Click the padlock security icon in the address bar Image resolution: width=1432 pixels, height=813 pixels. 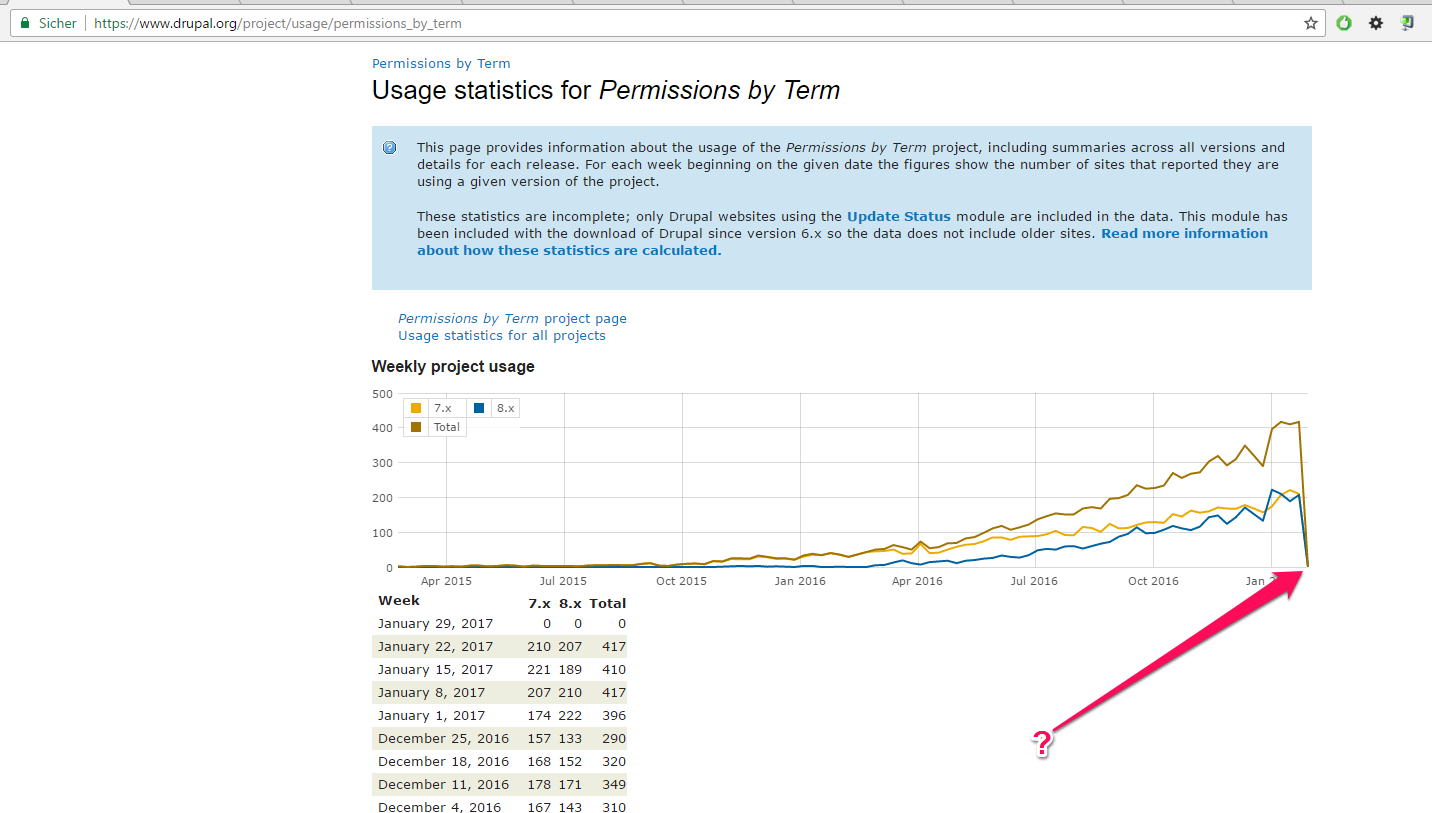[25, 22]
